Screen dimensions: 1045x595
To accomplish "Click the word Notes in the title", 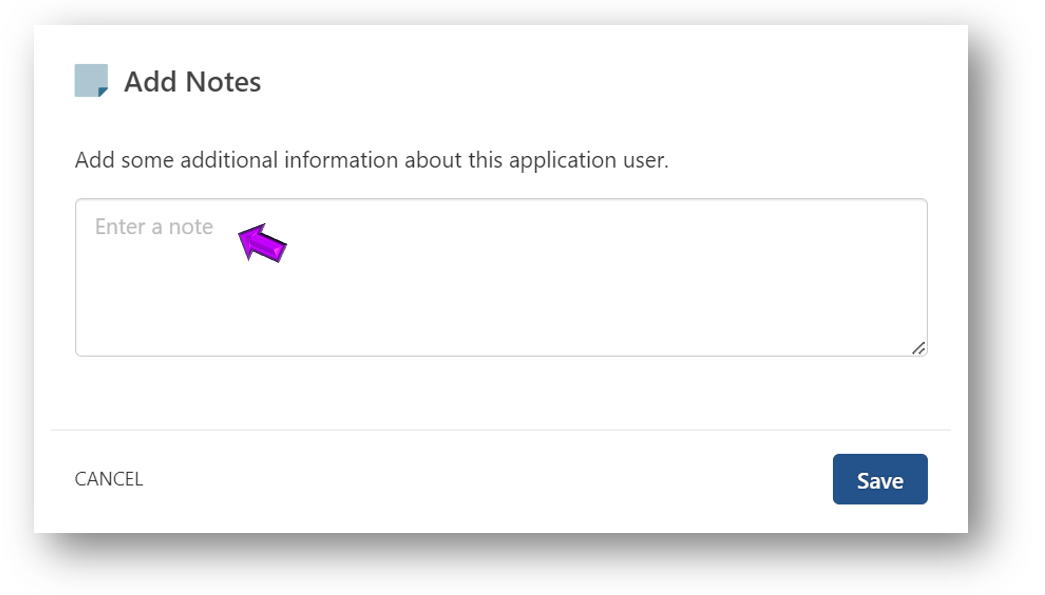I will coord(223,81).
